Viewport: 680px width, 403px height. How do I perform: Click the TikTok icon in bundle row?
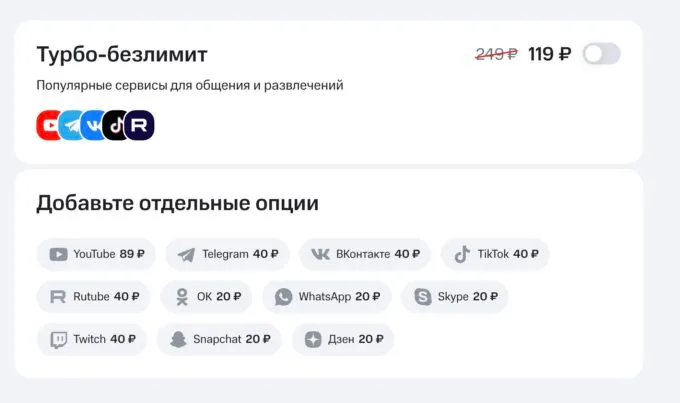(x=116, y=125)
